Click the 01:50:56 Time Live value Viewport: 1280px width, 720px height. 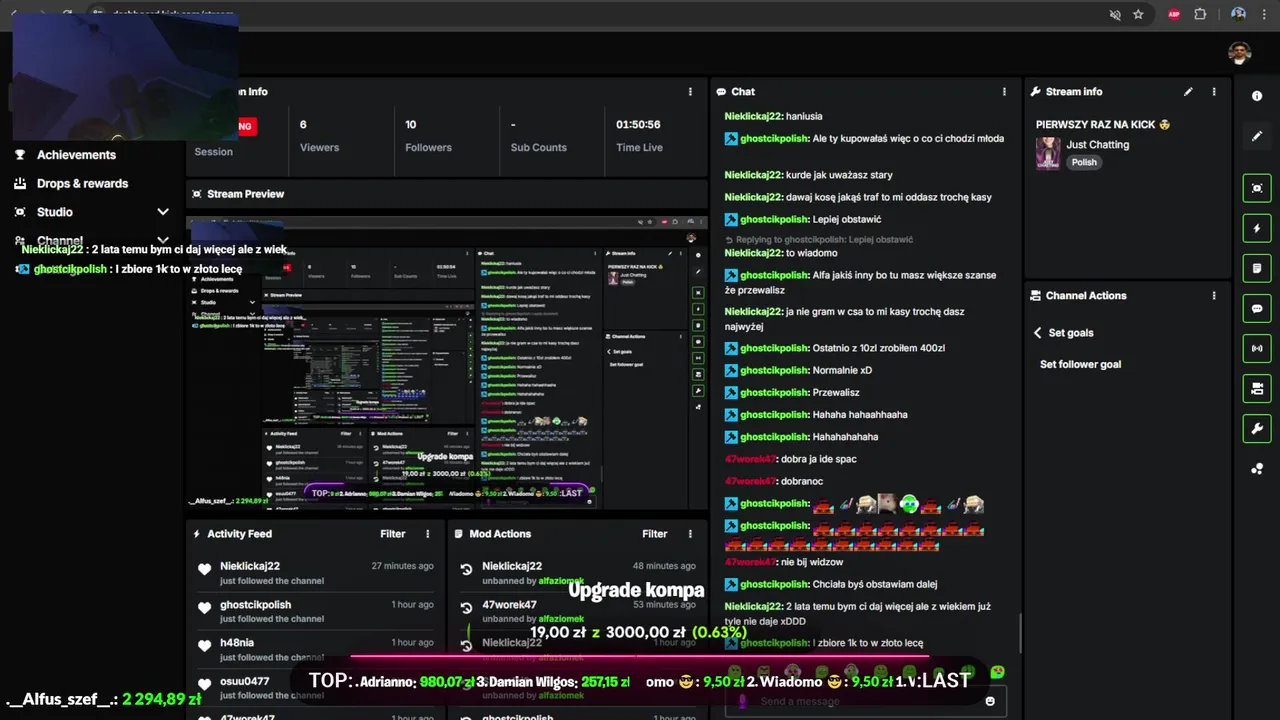pyautogui.click(x=638, y=125)
